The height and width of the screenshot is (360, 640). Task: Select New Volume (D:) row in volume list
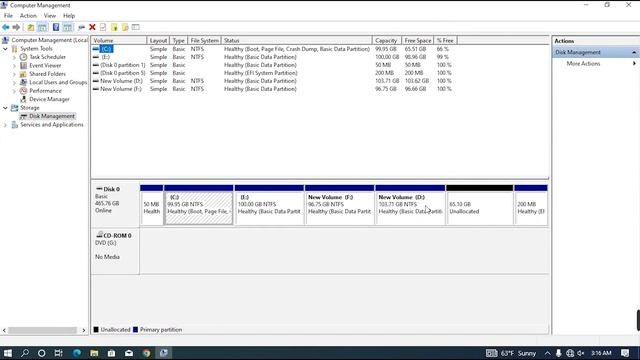[273, 81]
